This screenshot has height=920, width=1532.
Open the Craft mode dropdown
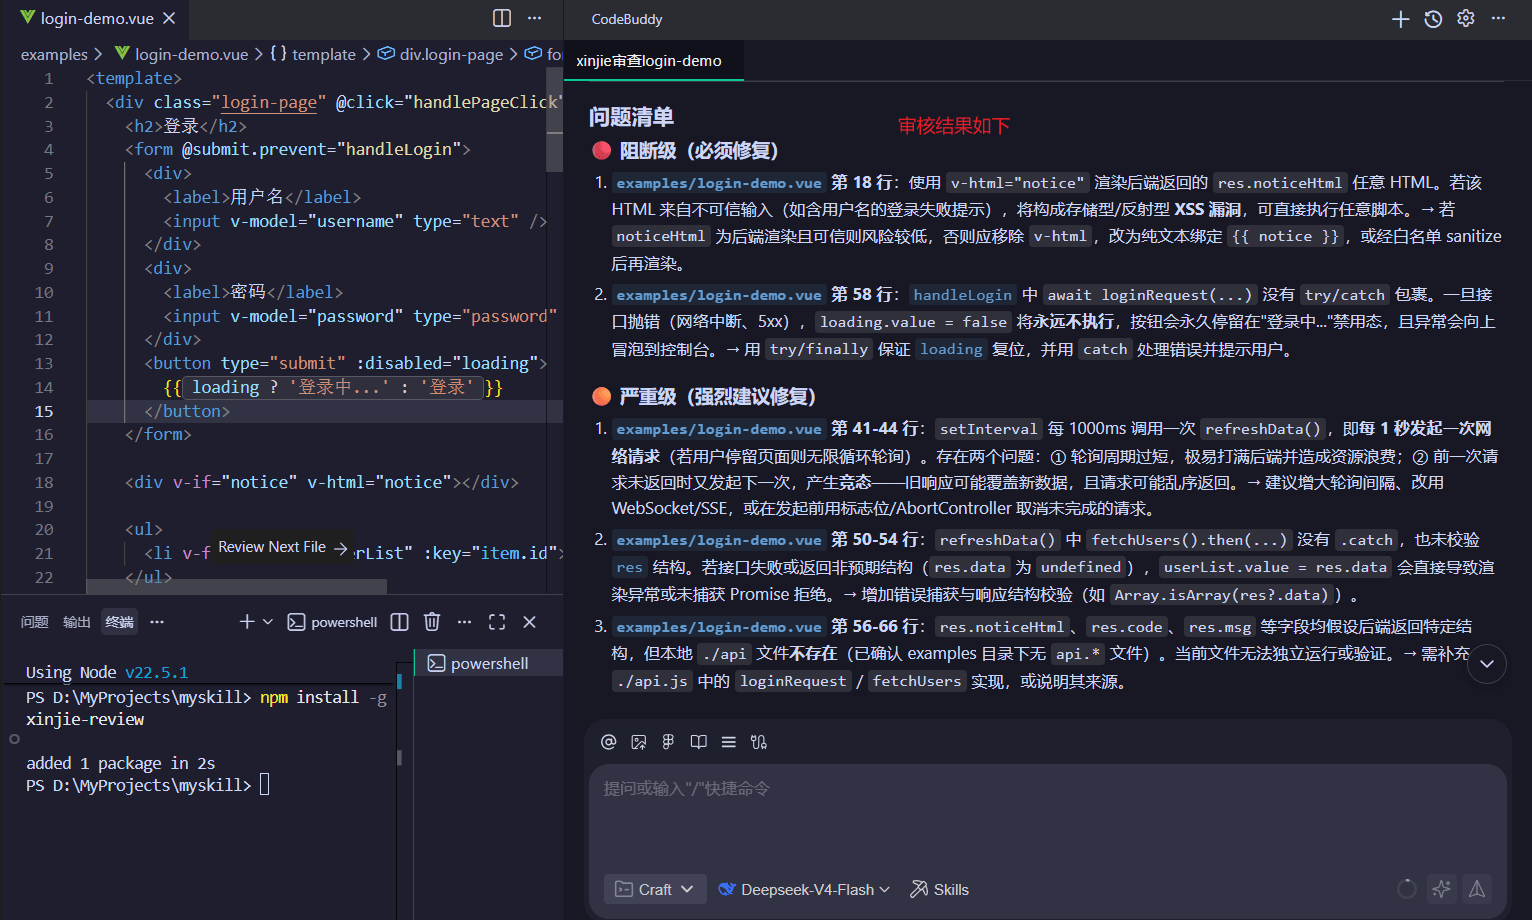655,889
